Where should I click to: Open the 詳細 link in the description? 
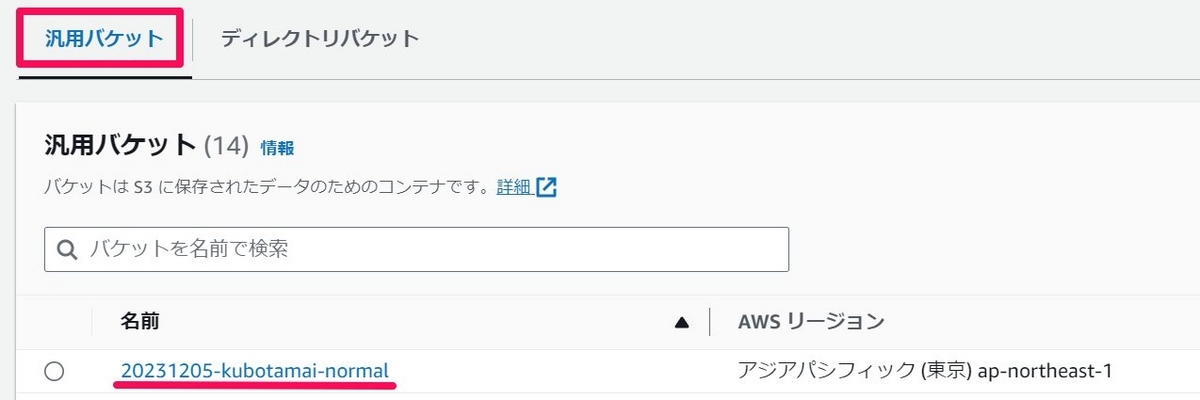(514, 187)
